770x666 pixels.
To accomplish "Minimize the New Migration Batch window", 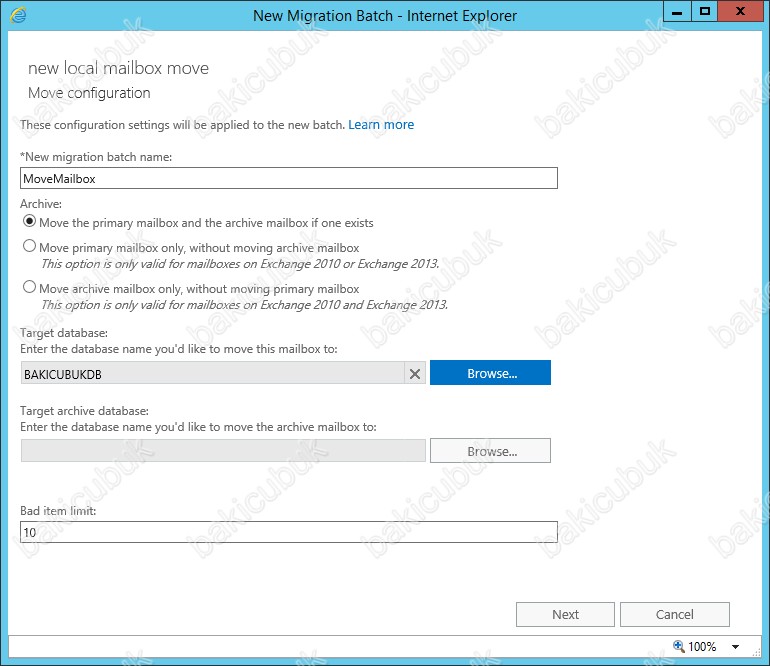I will pos(676,11).
